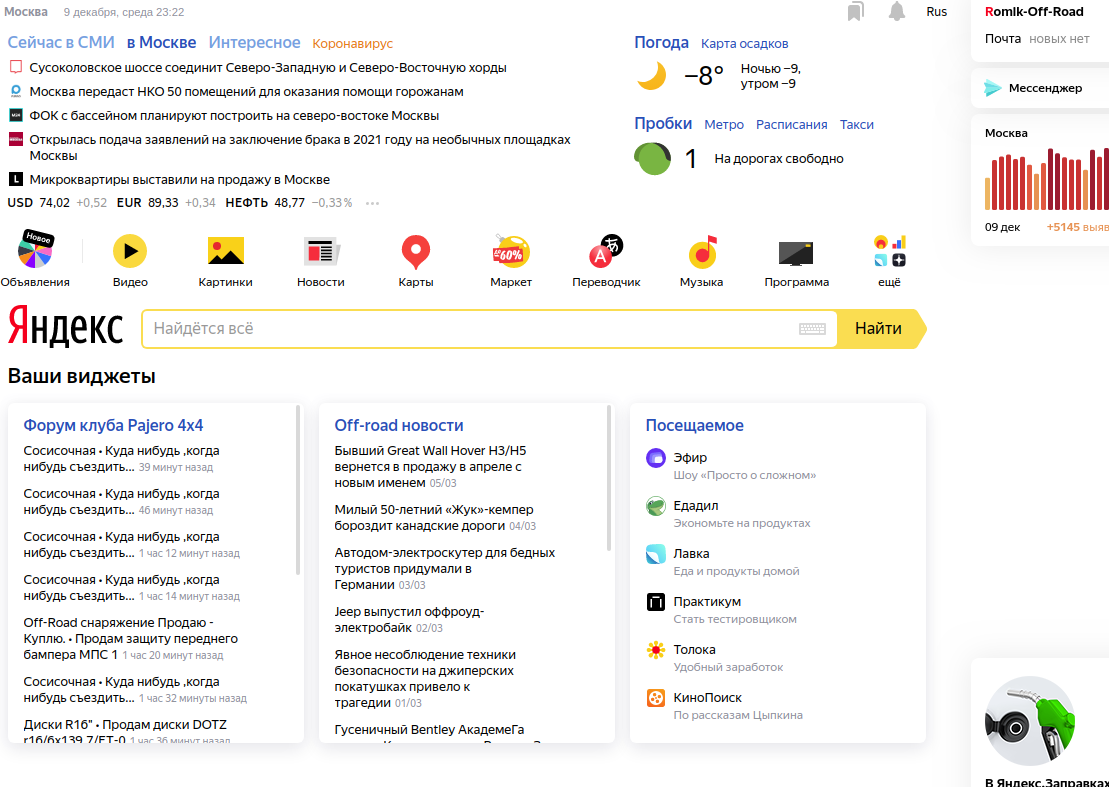Image resolution: width=1109 pixels, height=787 pixels.
Task: Click the notifications bell icon
Action: pyautogui.click(x=897, y=12)
